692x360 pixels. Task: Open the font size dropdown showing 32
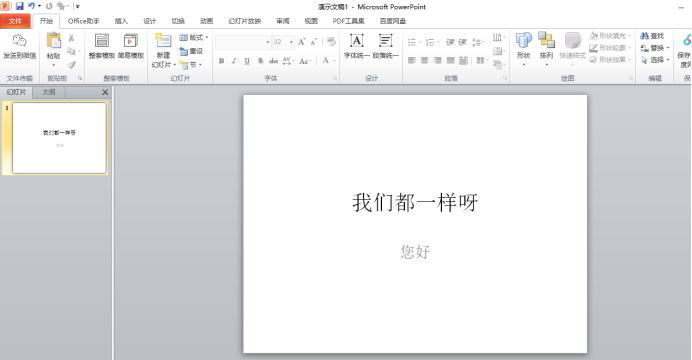283,42
